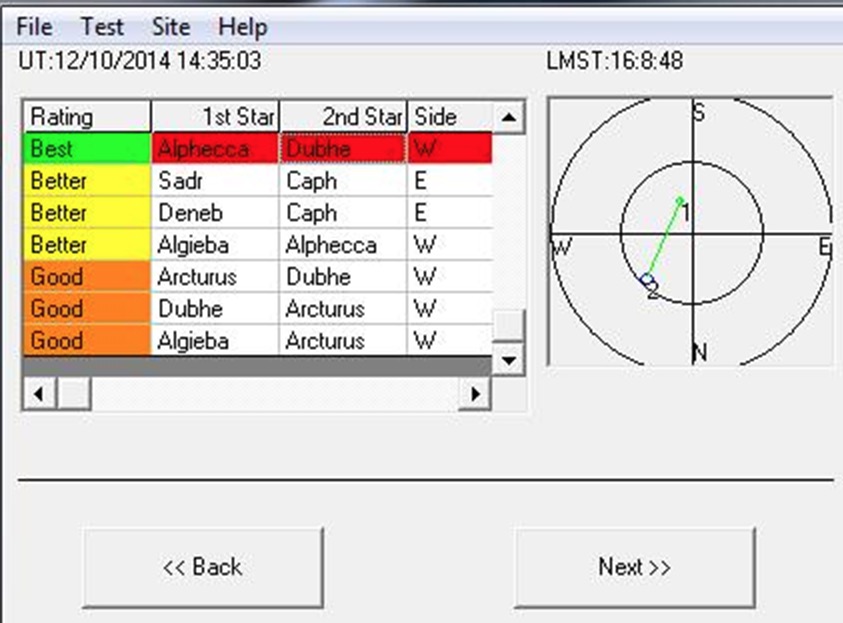This screenshot has height=623, width=843.
Task: Select Dubhe in the Best row
Action: click(344, 148)
